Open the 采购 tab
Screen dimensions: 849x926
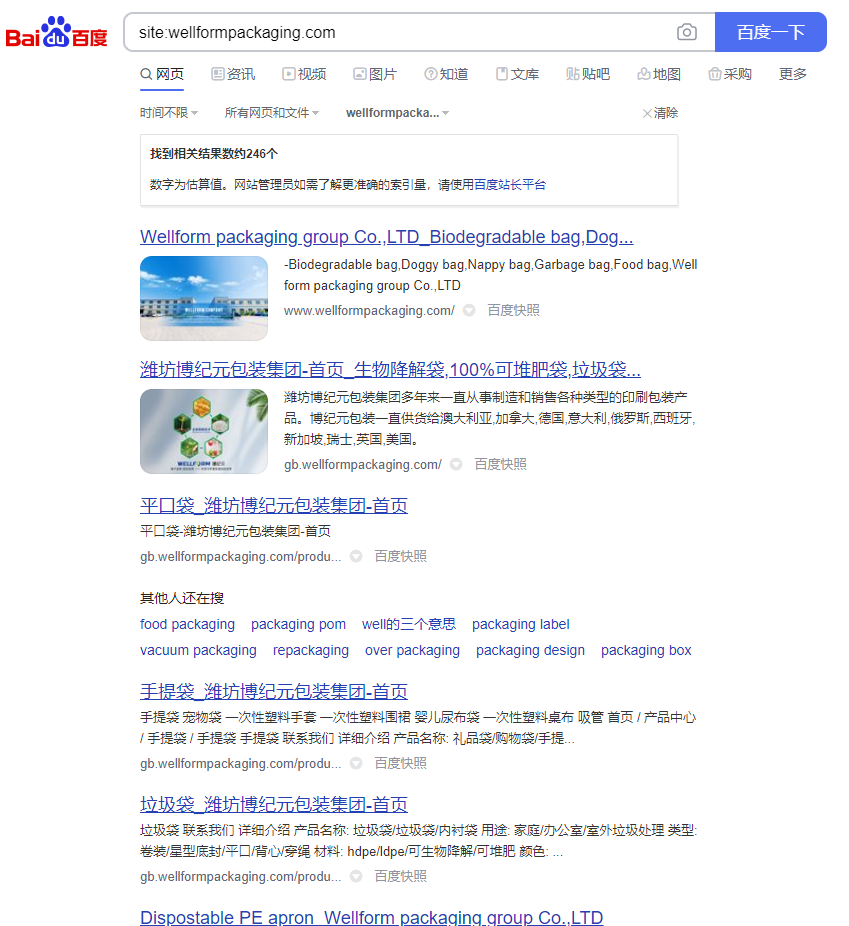pos(730,74)
